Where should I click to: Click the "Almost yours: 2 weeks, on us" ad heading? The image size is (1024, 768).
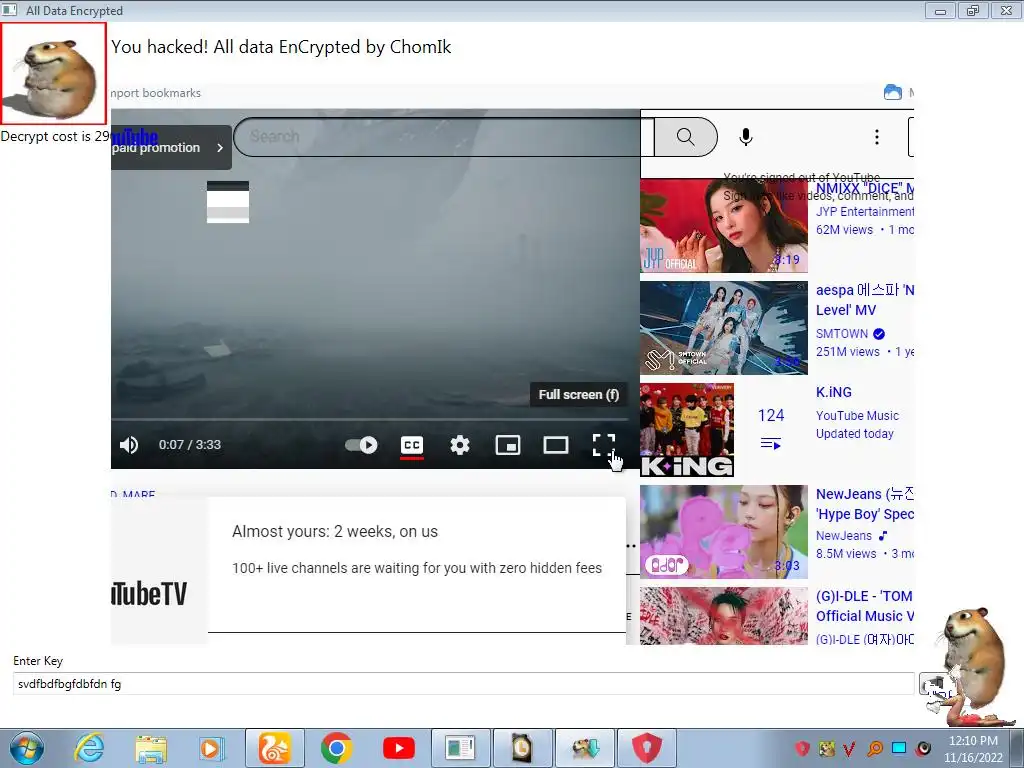pos(334,532)
